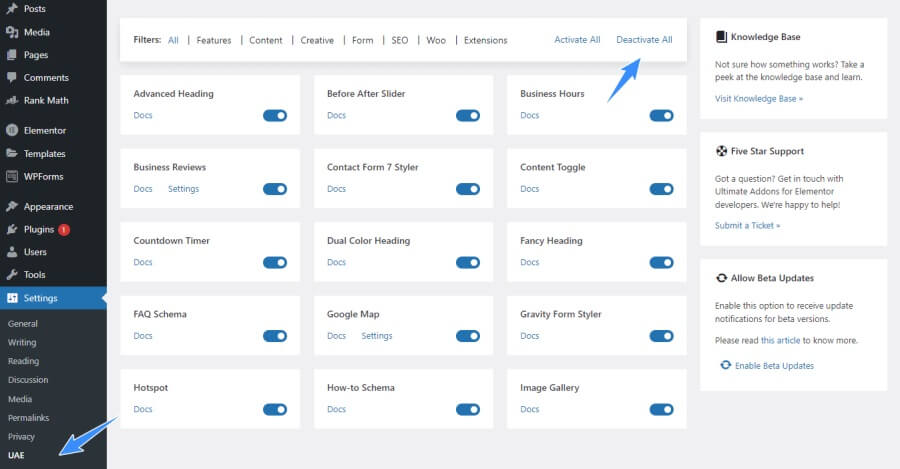Click the Plugins update count badge
900x469 pixels.
coord(64,230)
